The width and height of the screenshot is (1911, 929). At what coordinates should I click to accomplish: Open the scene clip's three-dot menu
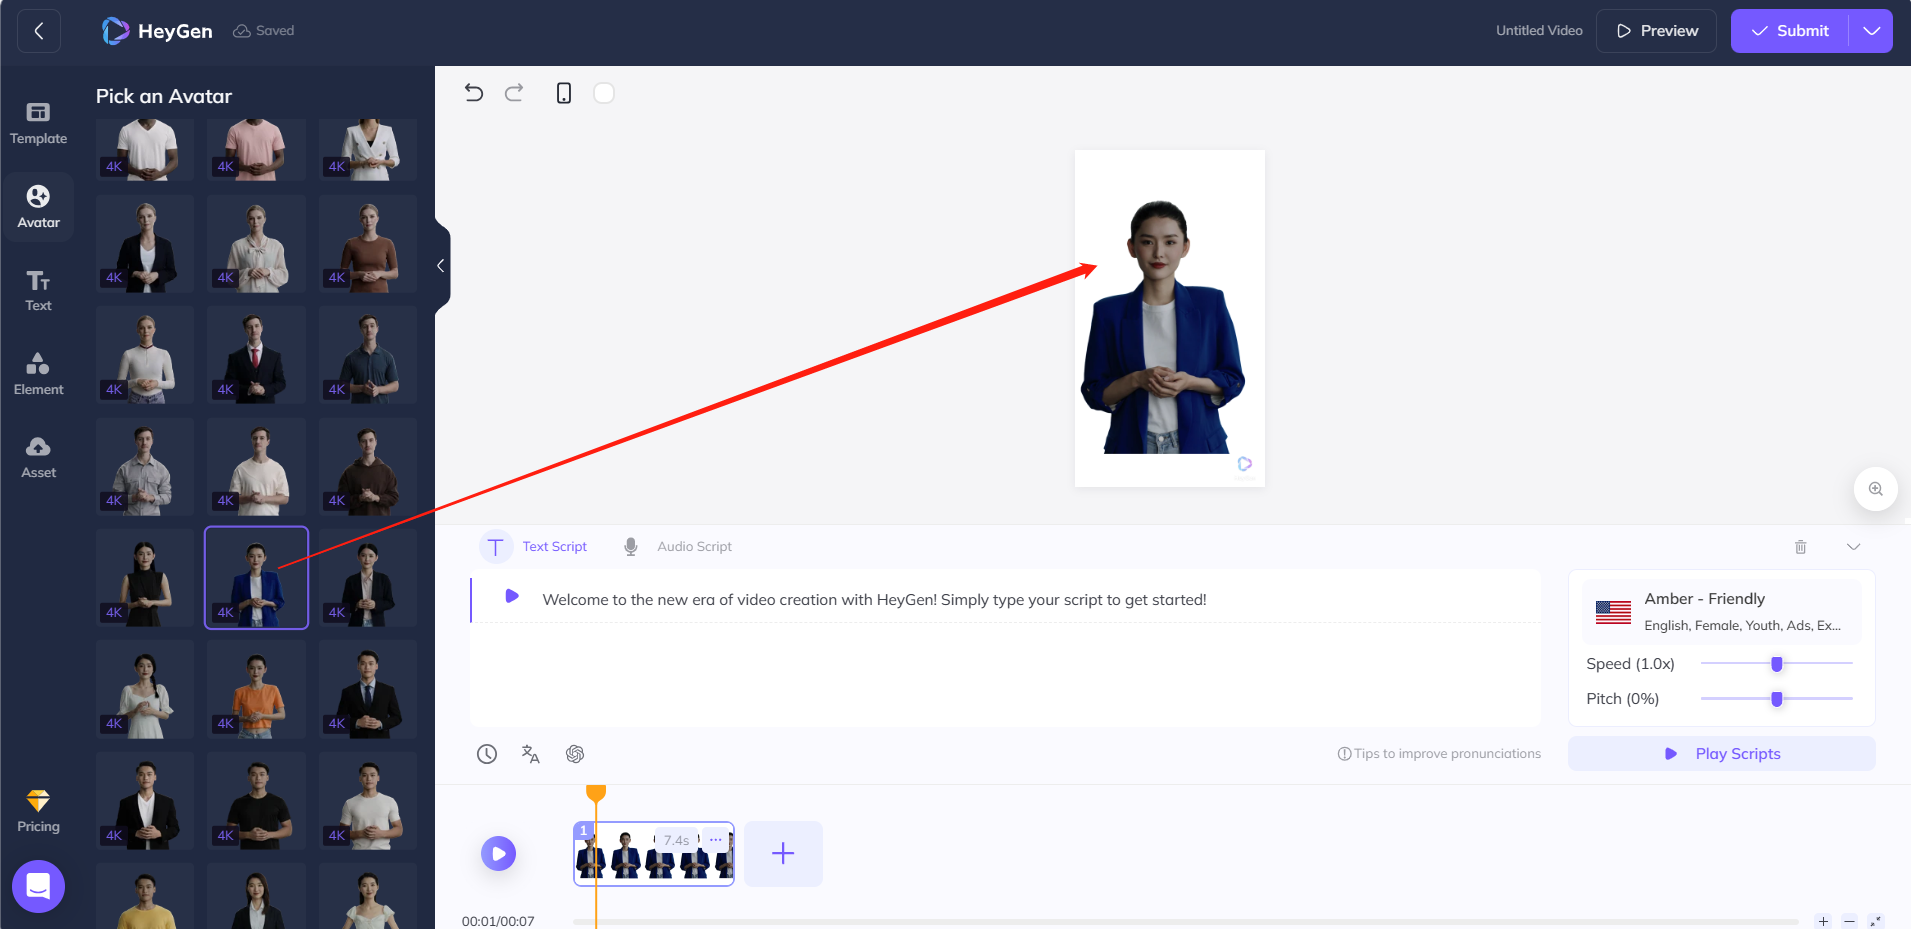[716, 839]
